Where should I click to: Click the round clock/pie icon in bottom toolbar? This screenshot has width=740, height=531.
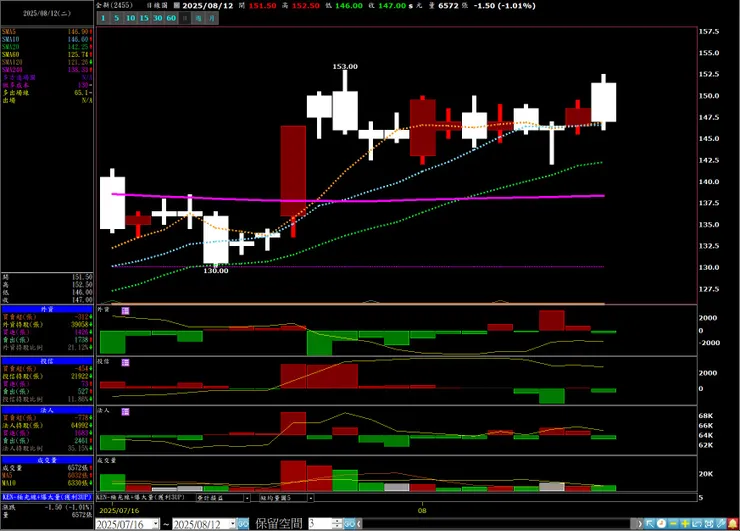pyautogui.click(x=662, y=523)
